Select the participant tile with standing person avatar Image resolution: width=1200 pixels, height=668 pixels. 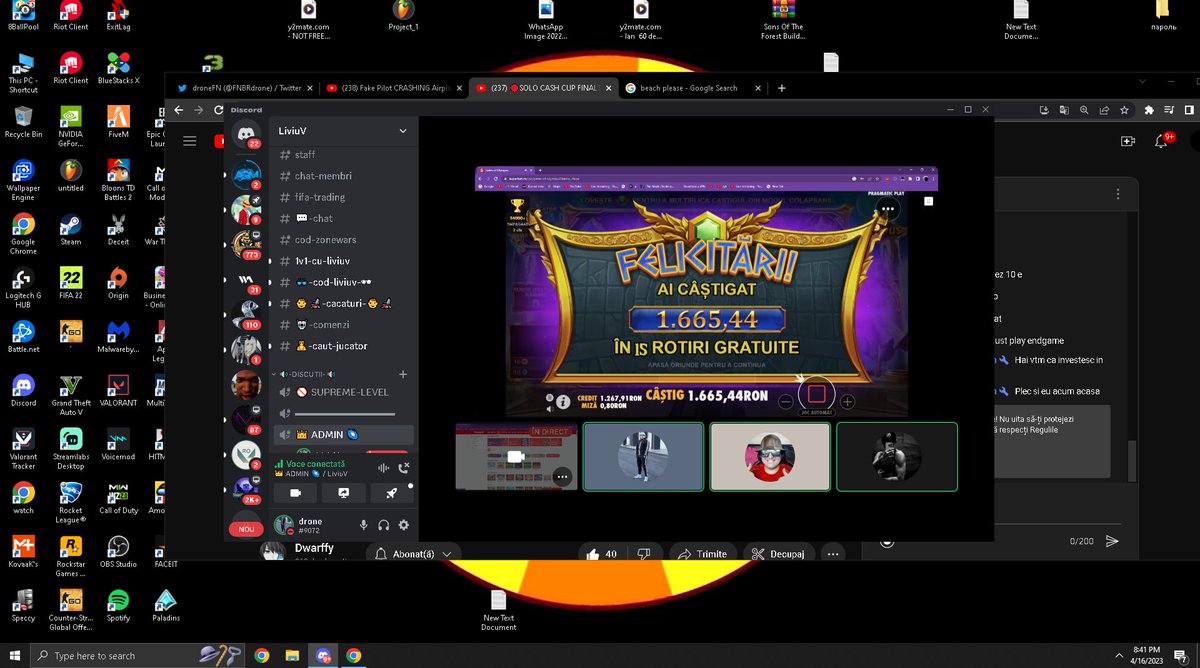[643, 457]
